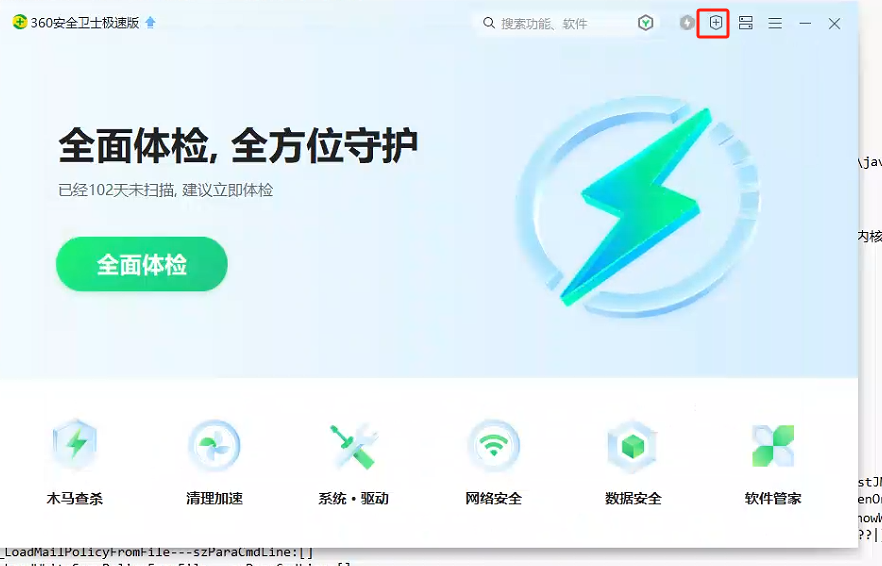
Task: Click the shield-plus icon in red box
Action: point(716,23)
